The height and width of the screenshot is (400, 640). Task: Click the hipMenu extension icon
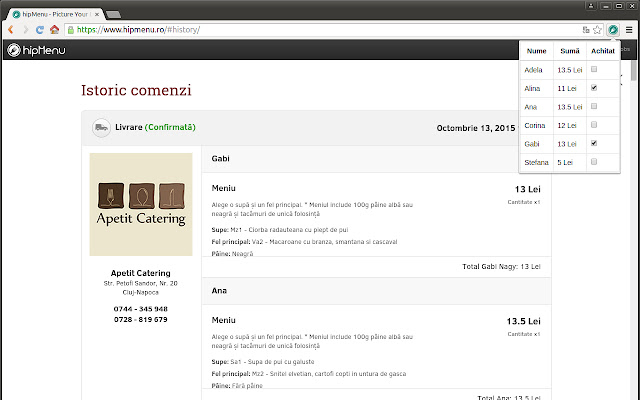click(x=613, y=29)
